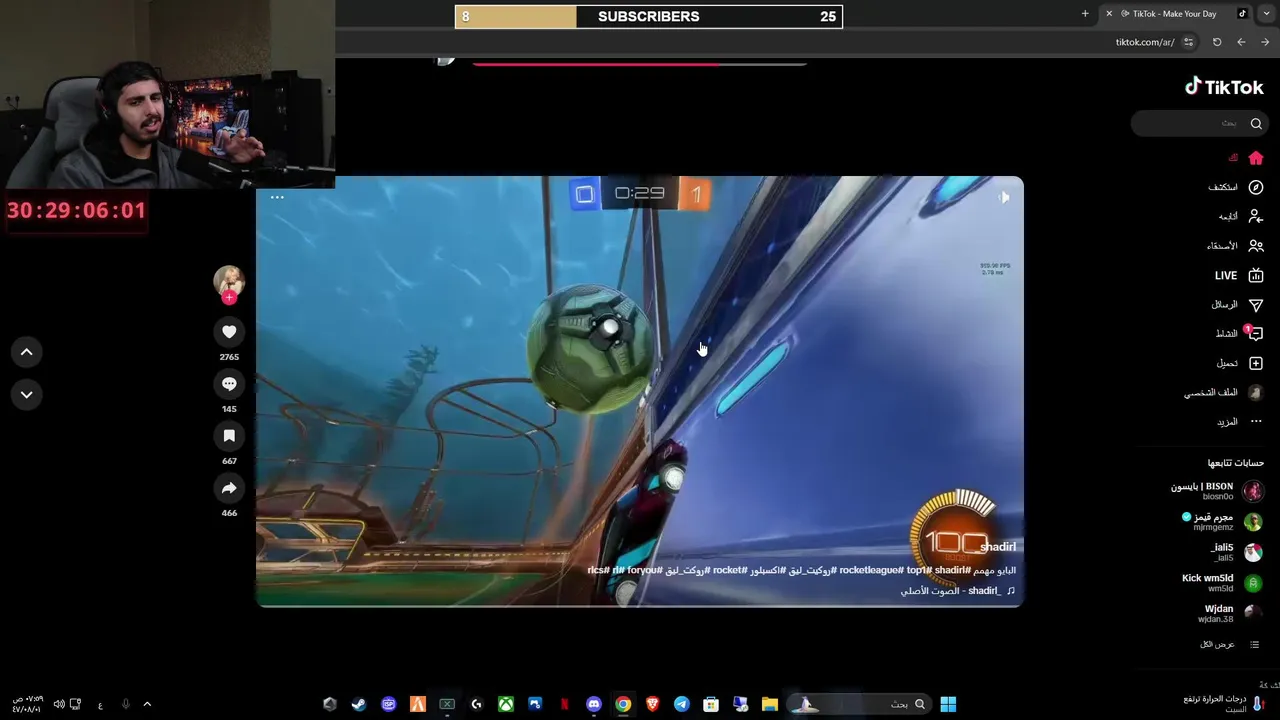Open the For You home icon
The image size is (1280, 720).
1256,158
